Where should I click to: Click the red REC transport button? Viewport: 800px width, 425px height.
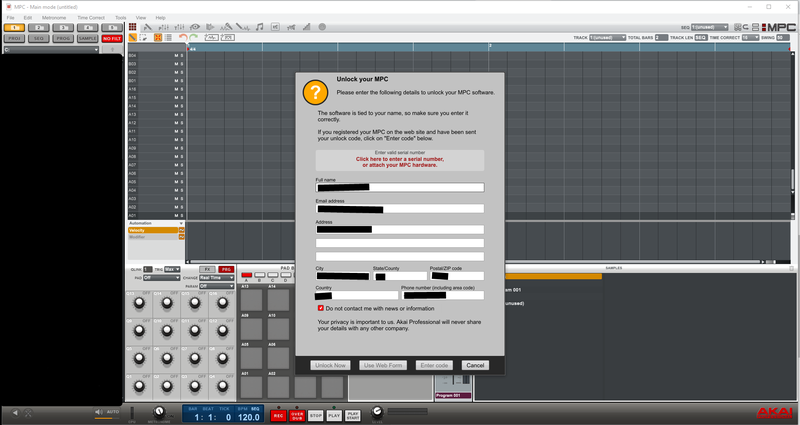coord(278,415)
